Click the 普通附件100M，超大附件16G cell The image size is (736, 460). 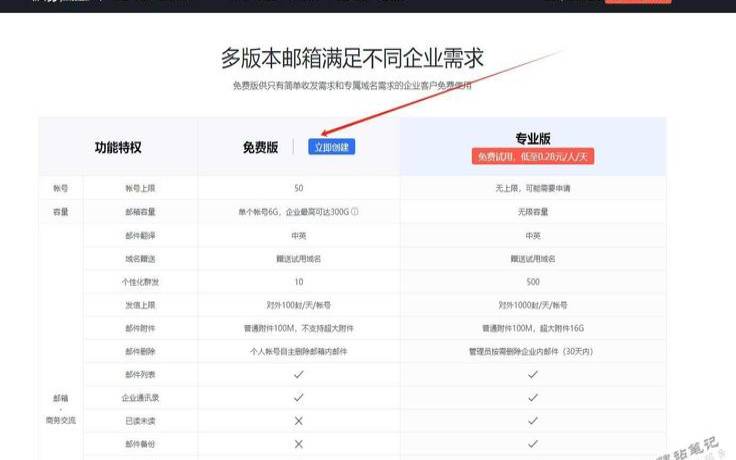(x=533, y=328)
